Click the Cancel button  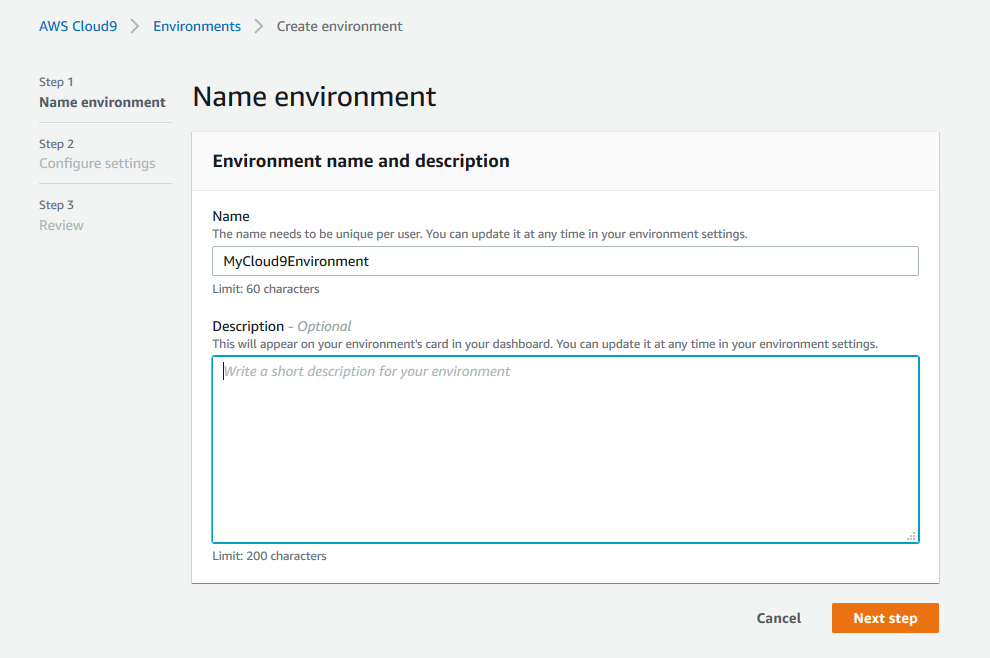click(778, 618)
